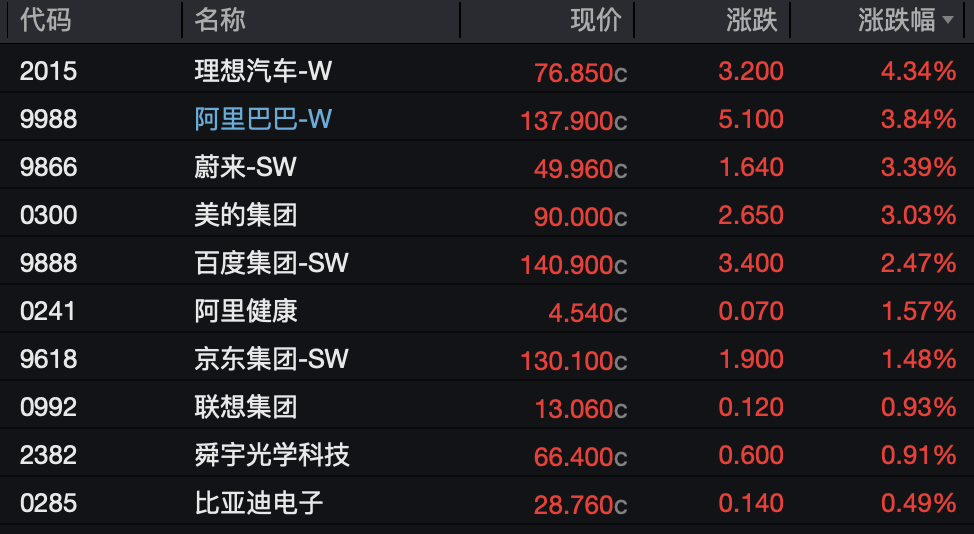The height and width of the screenshot is (534, 974).
Task: Click change value 2.650
Action: pos(751,215)
